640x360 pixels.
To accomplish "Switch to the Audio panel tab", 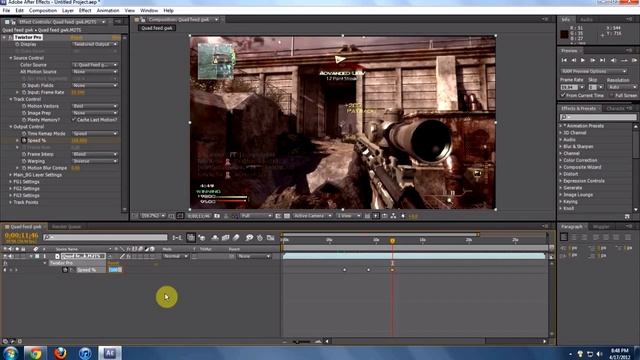I will [587, 20].
